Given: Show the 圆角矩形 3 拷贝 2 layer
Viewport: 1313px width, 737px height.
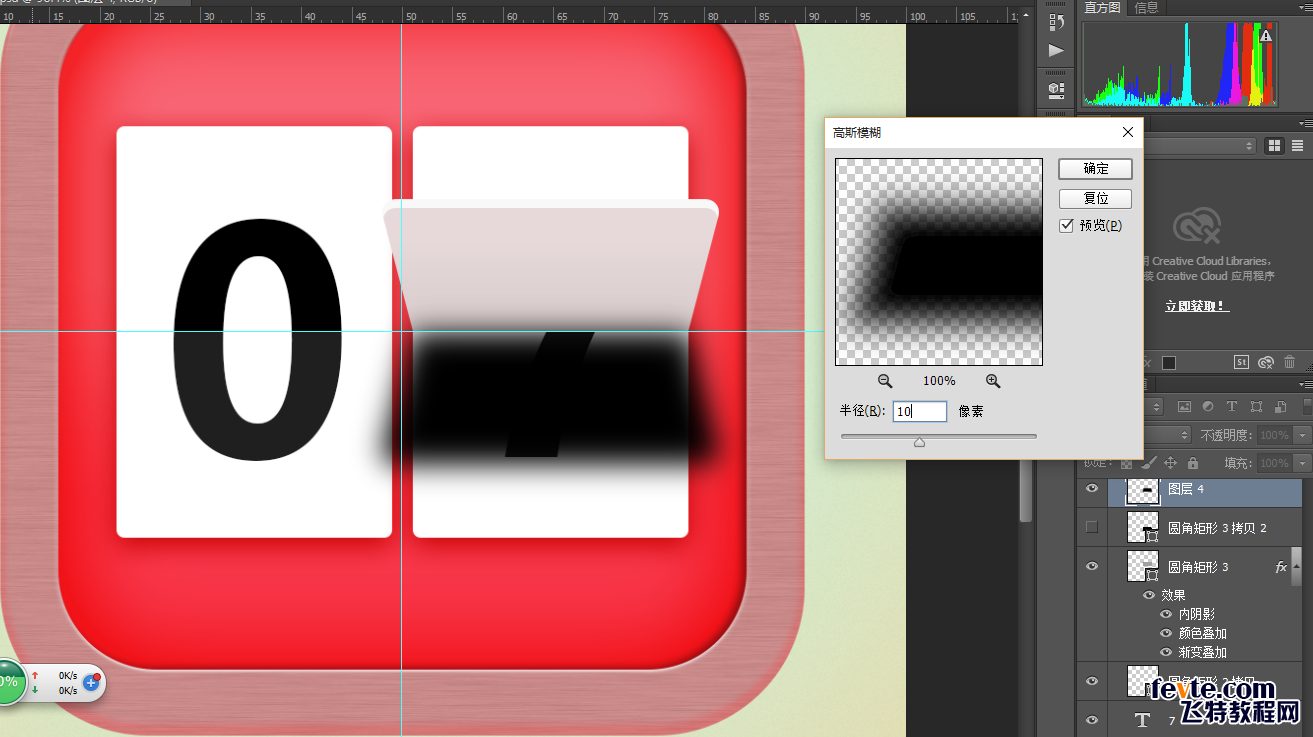Looking at the screenshot, I should 1092,527.
